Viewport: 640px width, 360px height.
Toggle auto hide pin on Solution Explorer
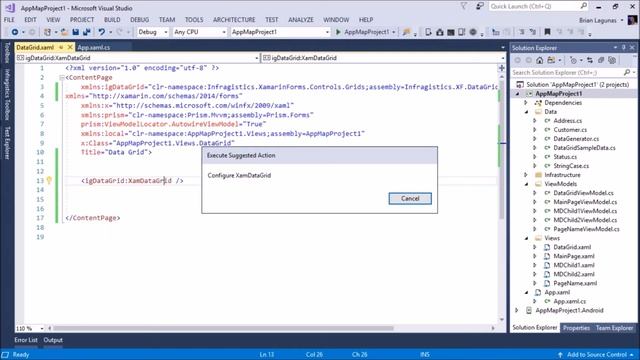pyautogui.click(x=624, y=48)
